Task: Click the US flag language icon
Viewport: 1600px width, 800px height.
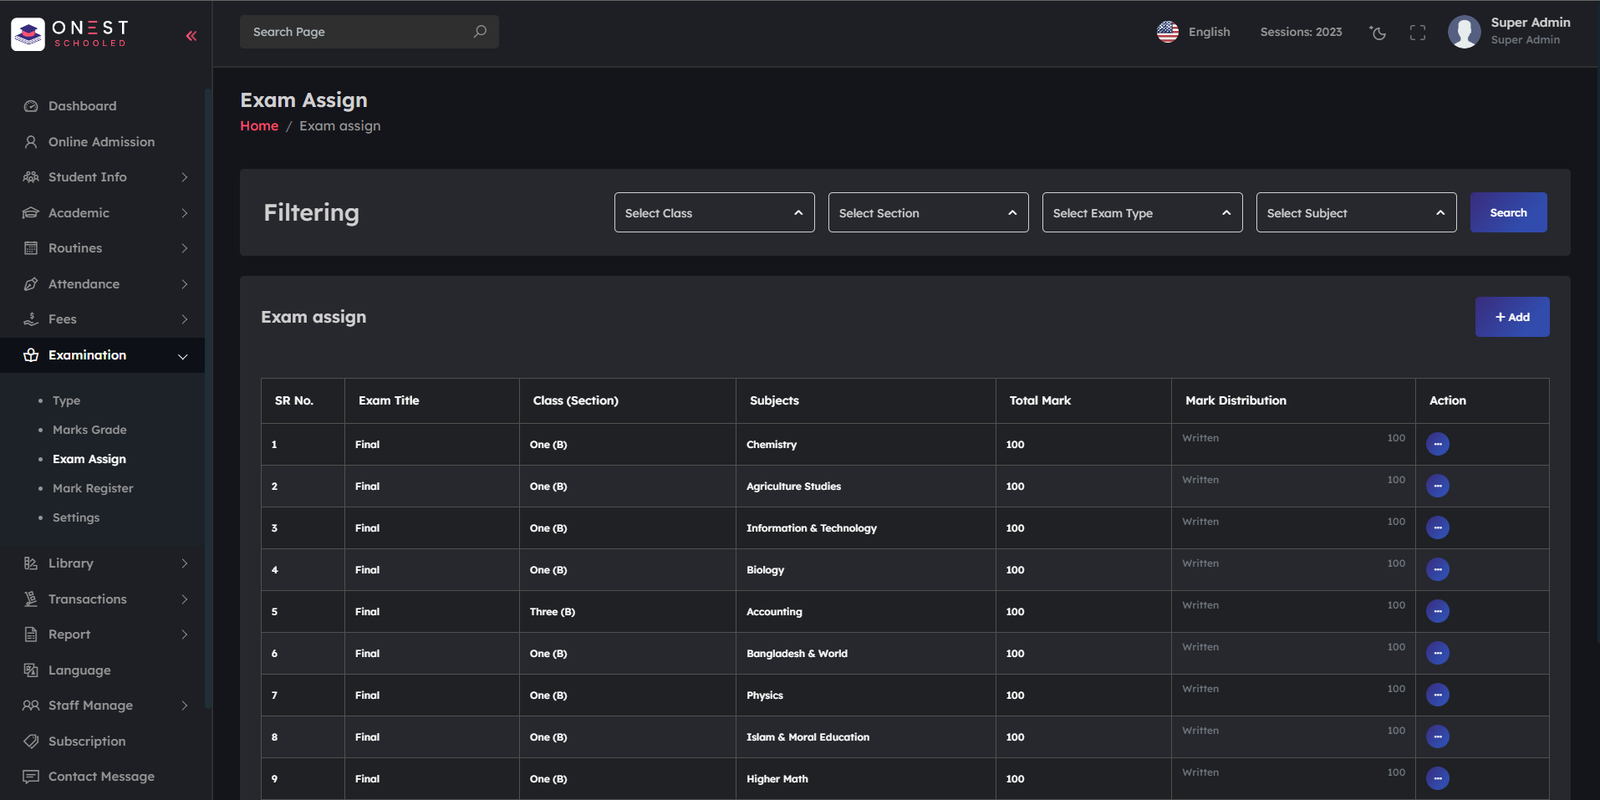Action: (x=1167, y=32)
